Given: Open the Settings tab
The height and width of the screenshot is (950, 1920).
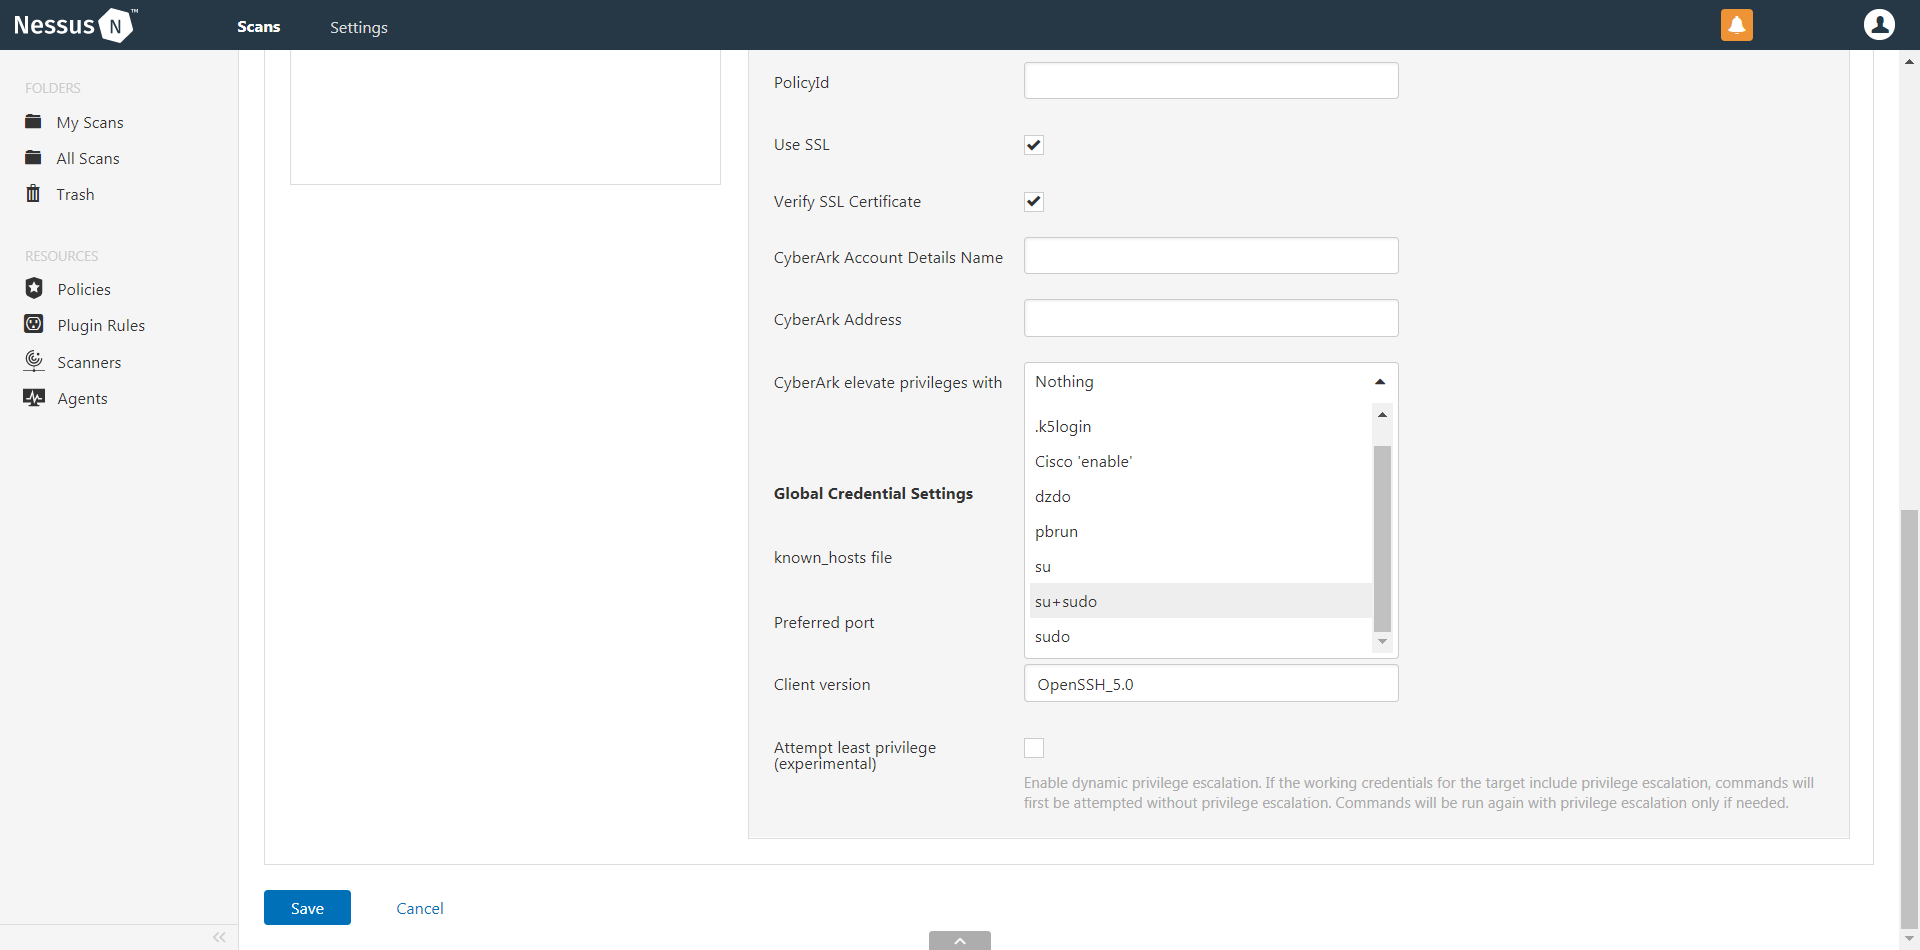Looking at the screenshot, I should click(358, 27).
